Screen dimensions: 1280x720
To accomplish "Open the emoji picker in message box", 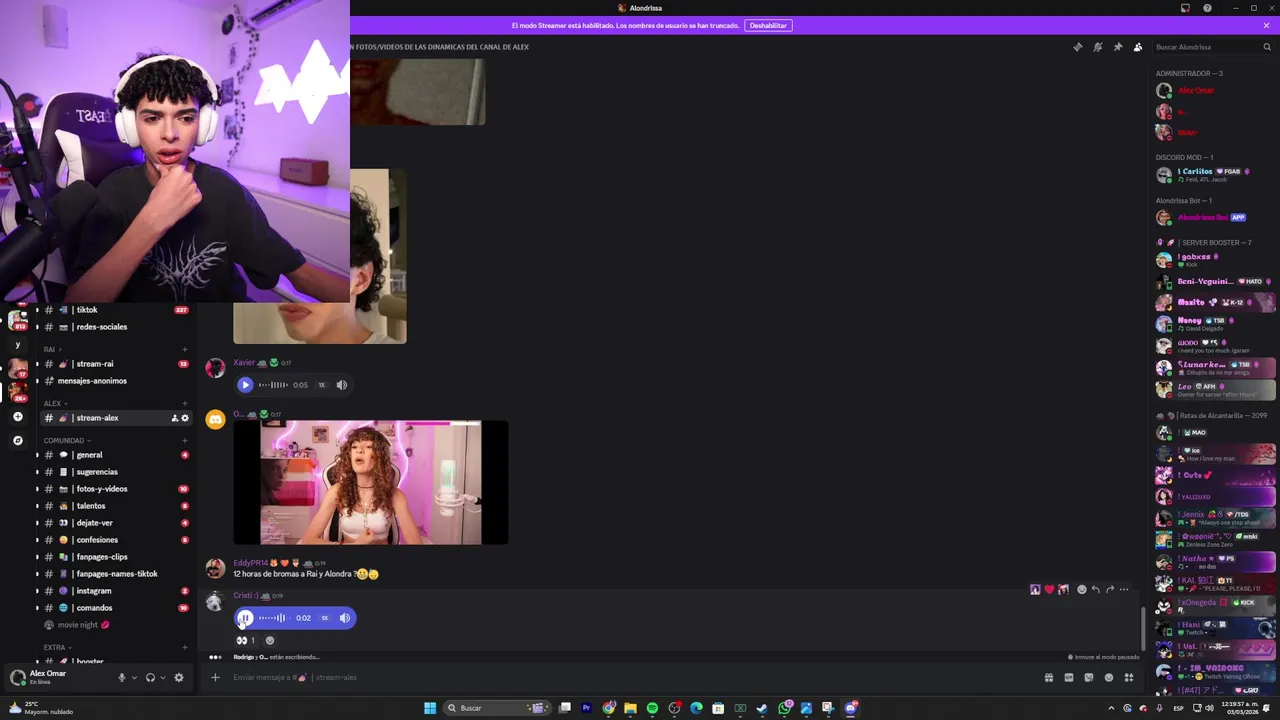I will point(1108,678).
